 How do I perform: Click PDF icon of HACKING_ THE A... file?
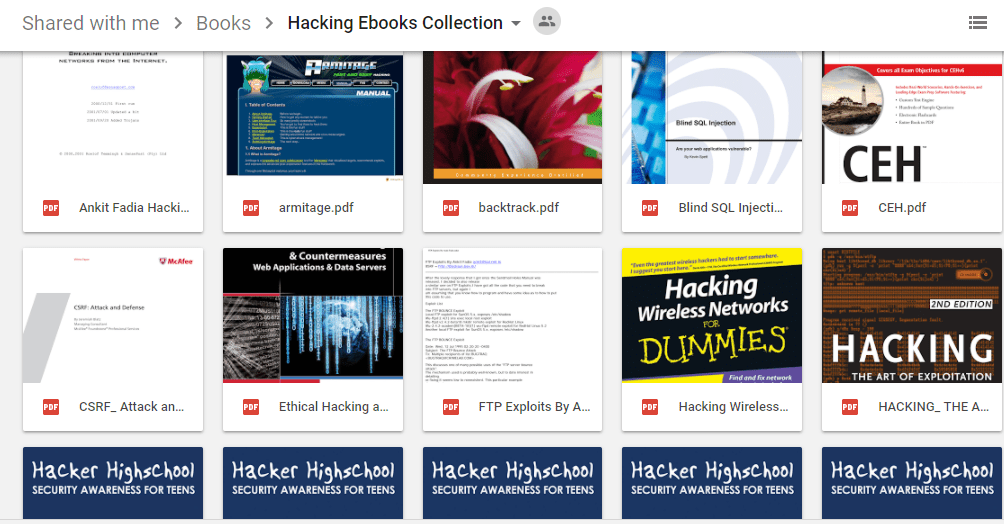click(850, 407)
